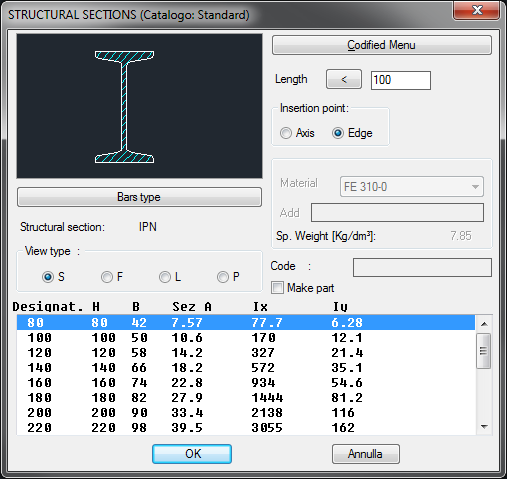Confirm with the OK button

coord(192,454)
